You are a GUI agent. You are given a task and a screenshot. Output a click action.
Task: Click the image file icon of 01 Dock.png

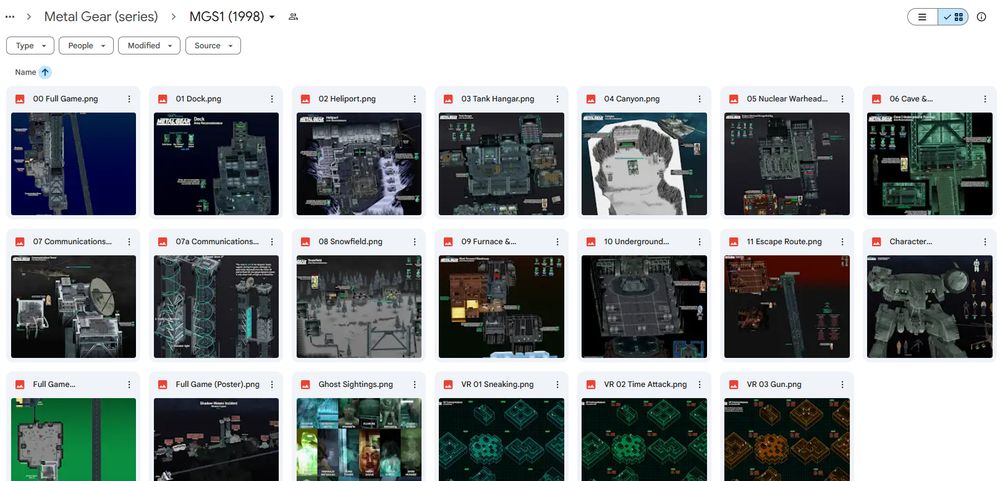coord(163,99)
